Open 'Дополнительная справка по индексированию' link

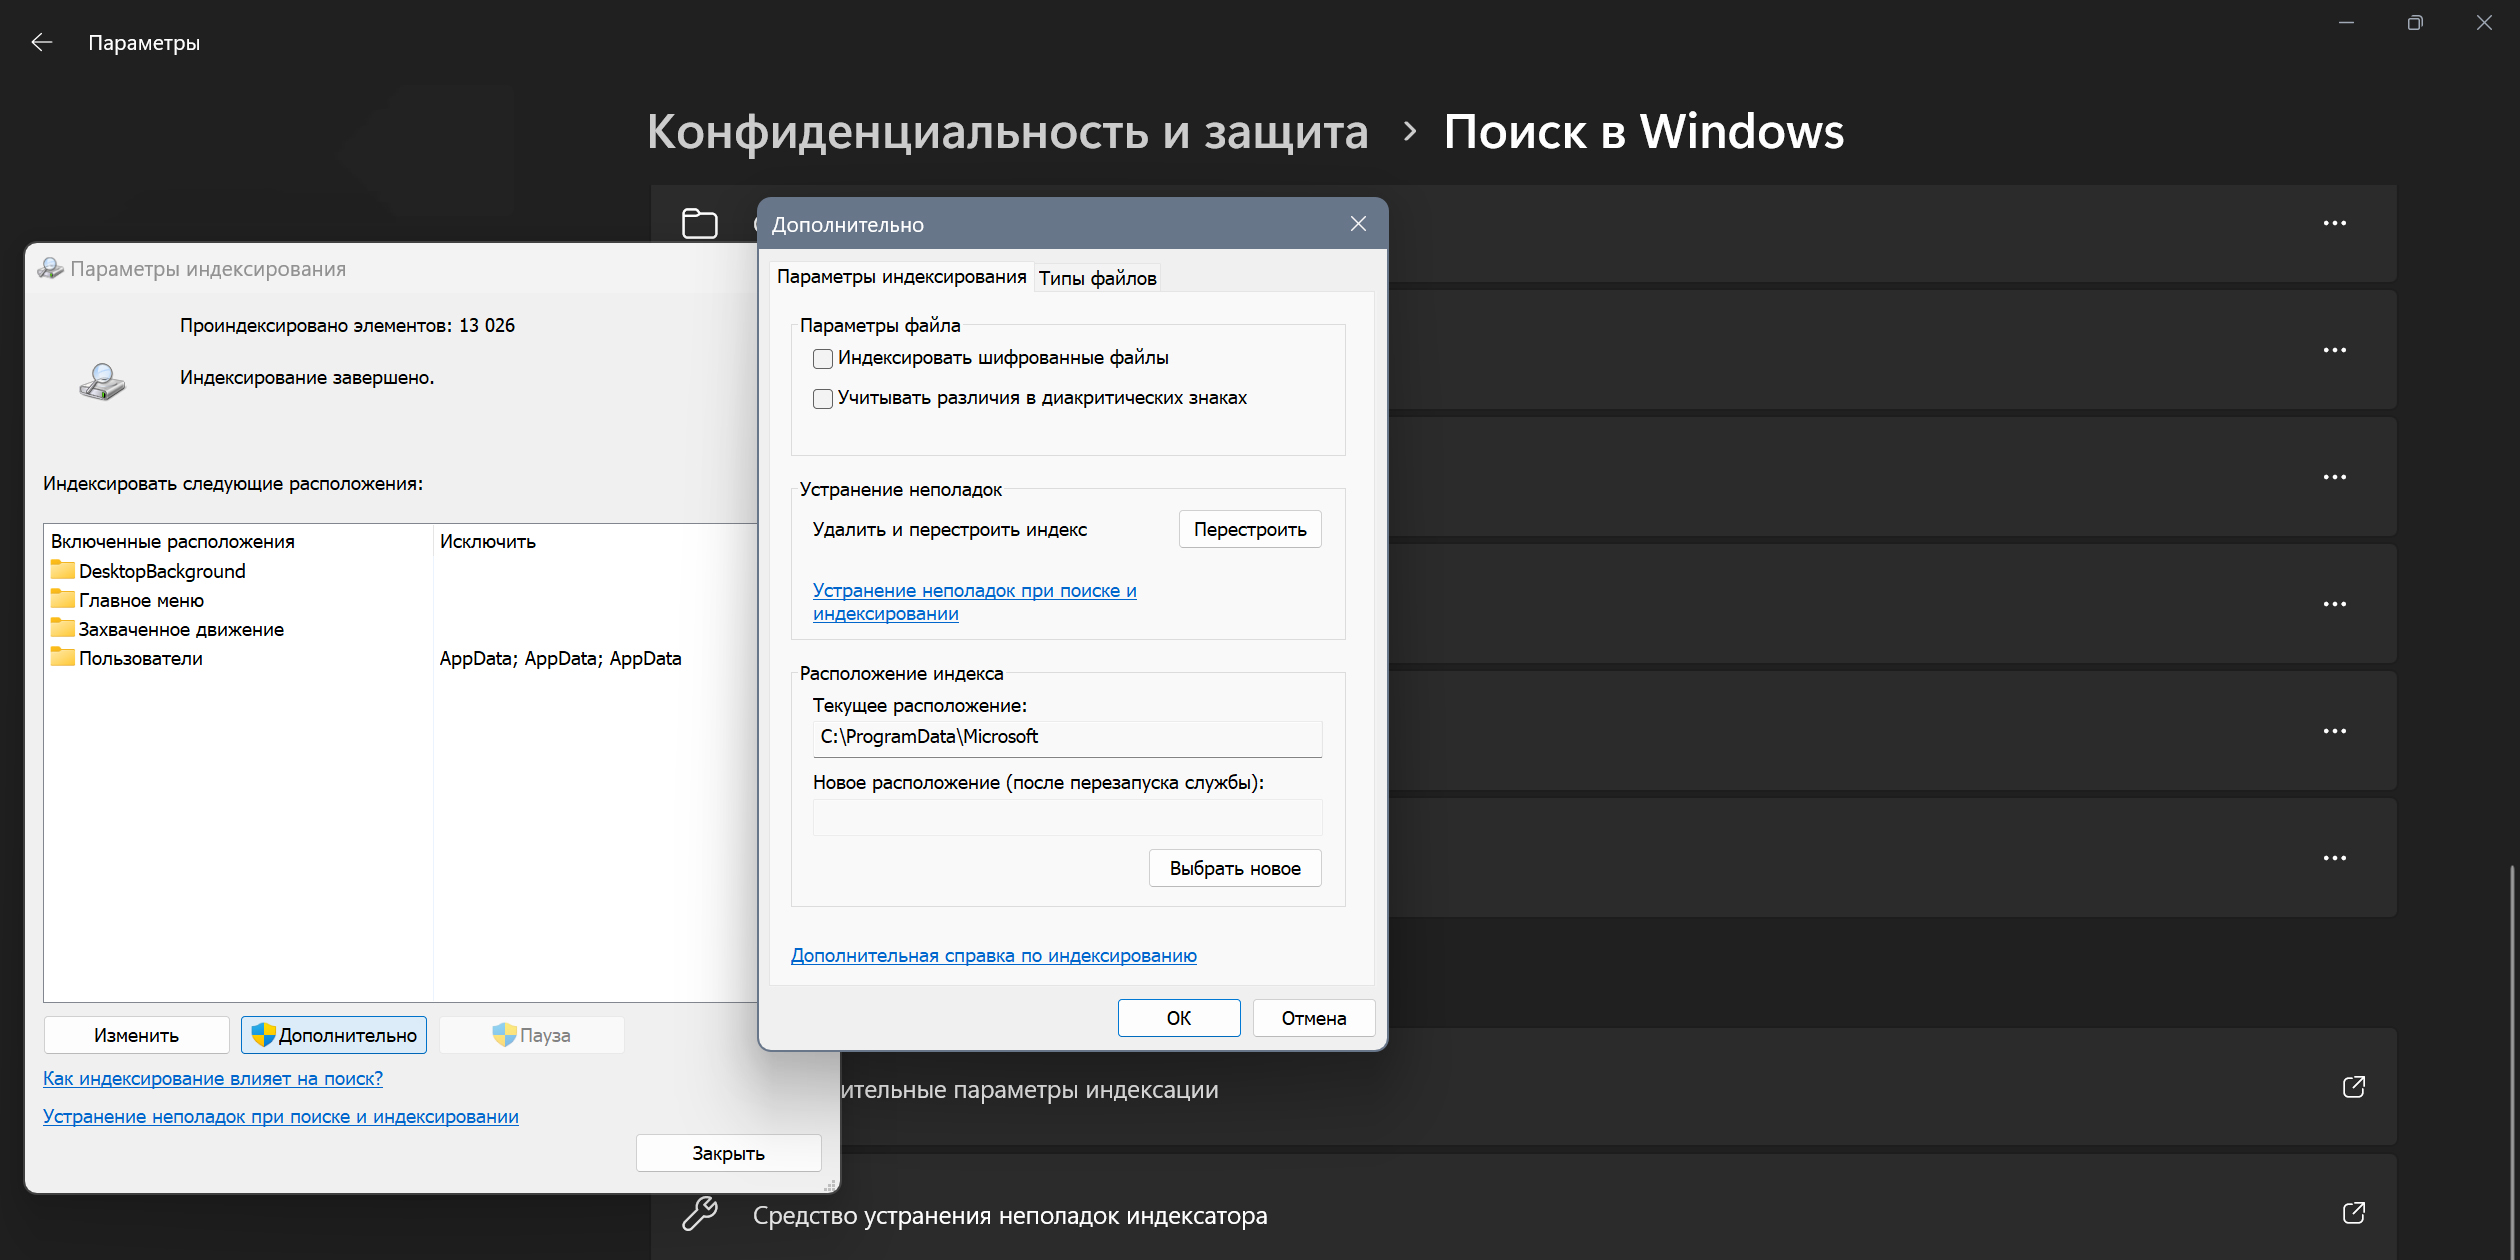coord(993,955)
